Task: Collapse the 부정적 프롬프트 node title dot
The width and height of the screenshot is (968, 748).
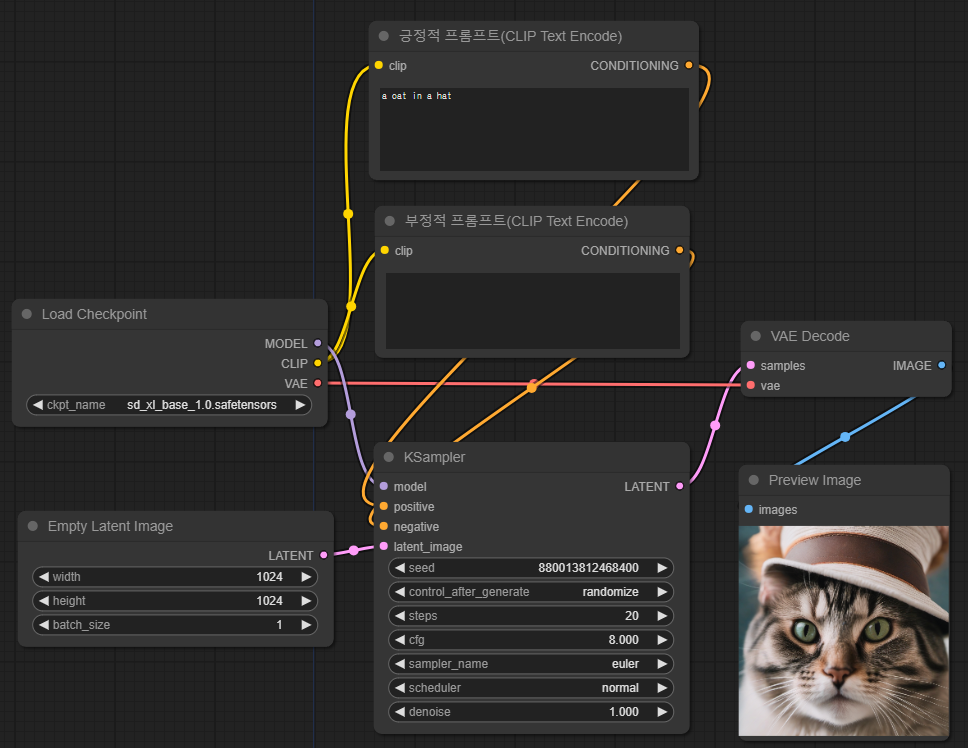Action: tap(390, 221)
